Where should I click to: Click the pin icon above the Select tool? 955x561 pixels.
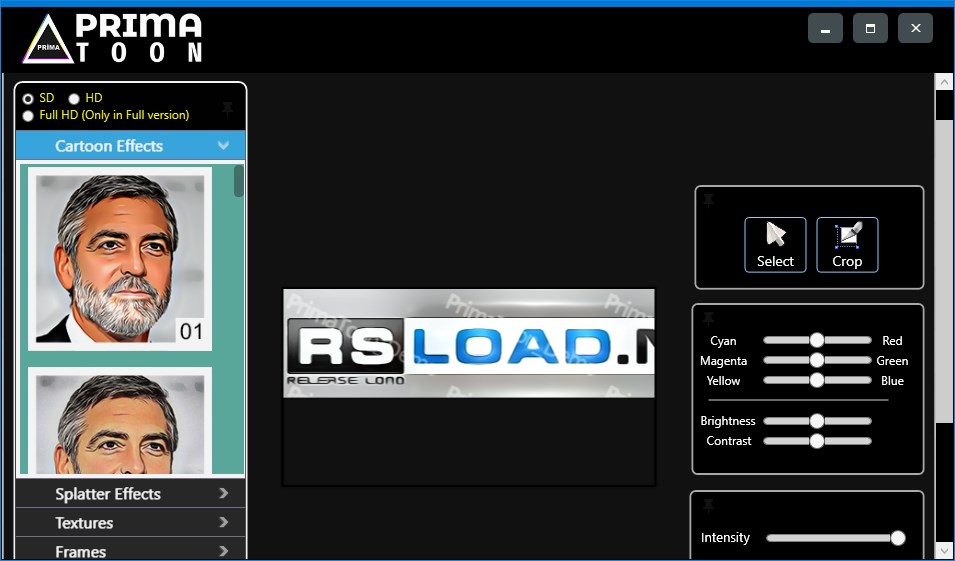(x=709, y=200)
